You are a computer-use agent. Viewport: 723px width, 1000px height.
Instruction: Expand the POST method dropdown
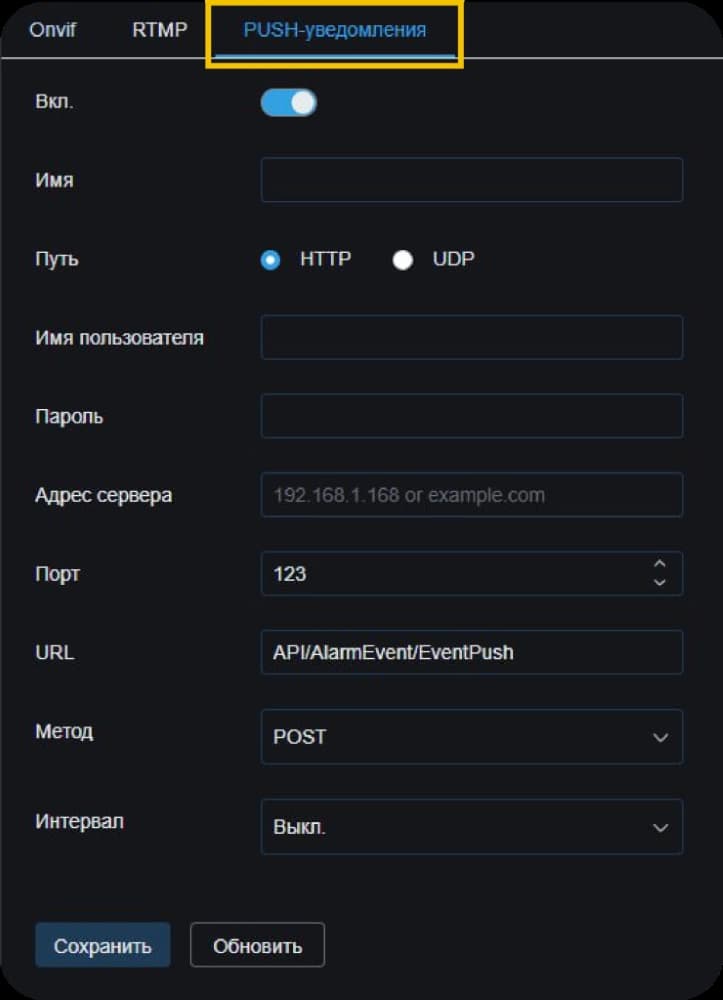tap(472, 737)
